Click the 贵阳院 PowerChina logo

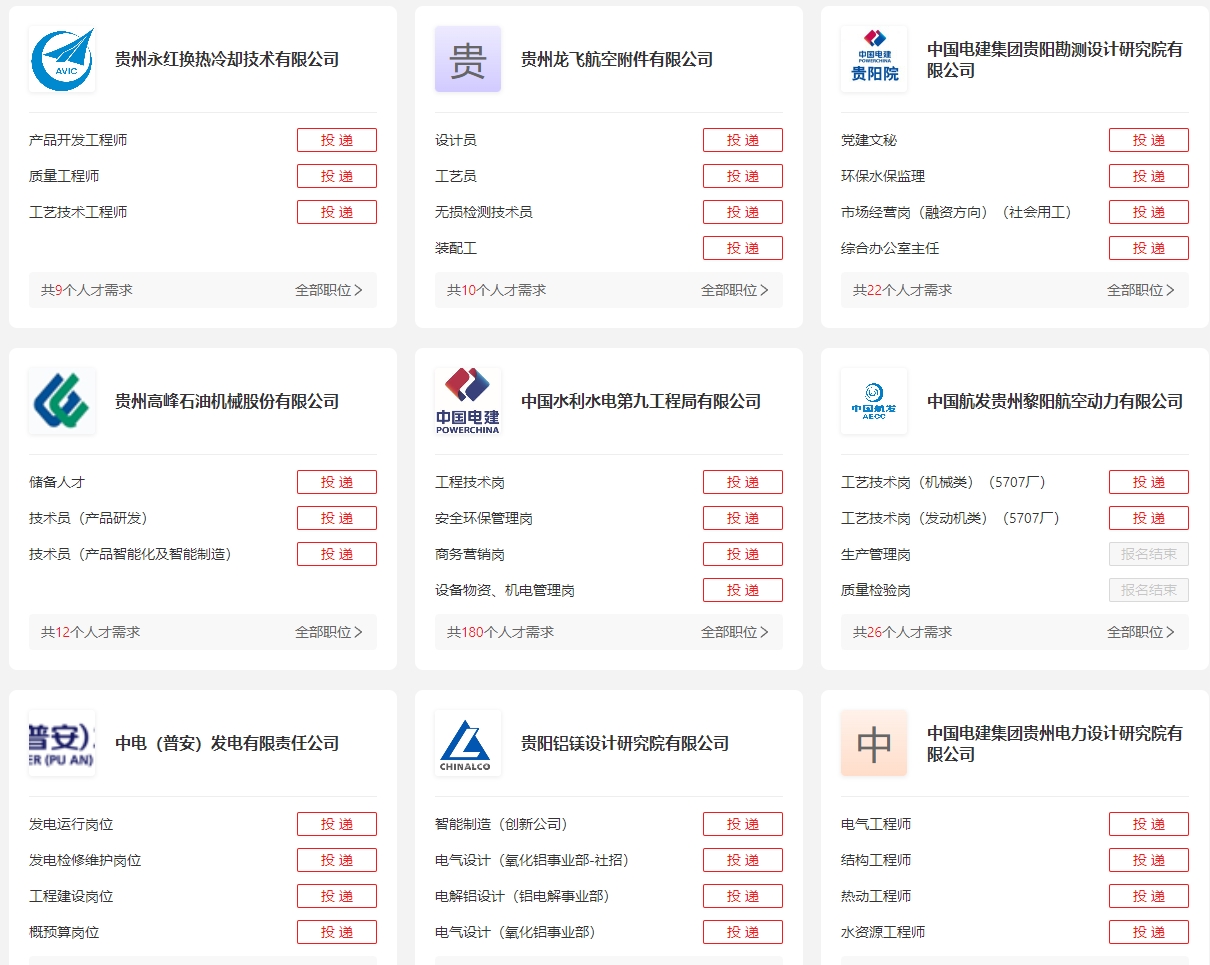874,60
